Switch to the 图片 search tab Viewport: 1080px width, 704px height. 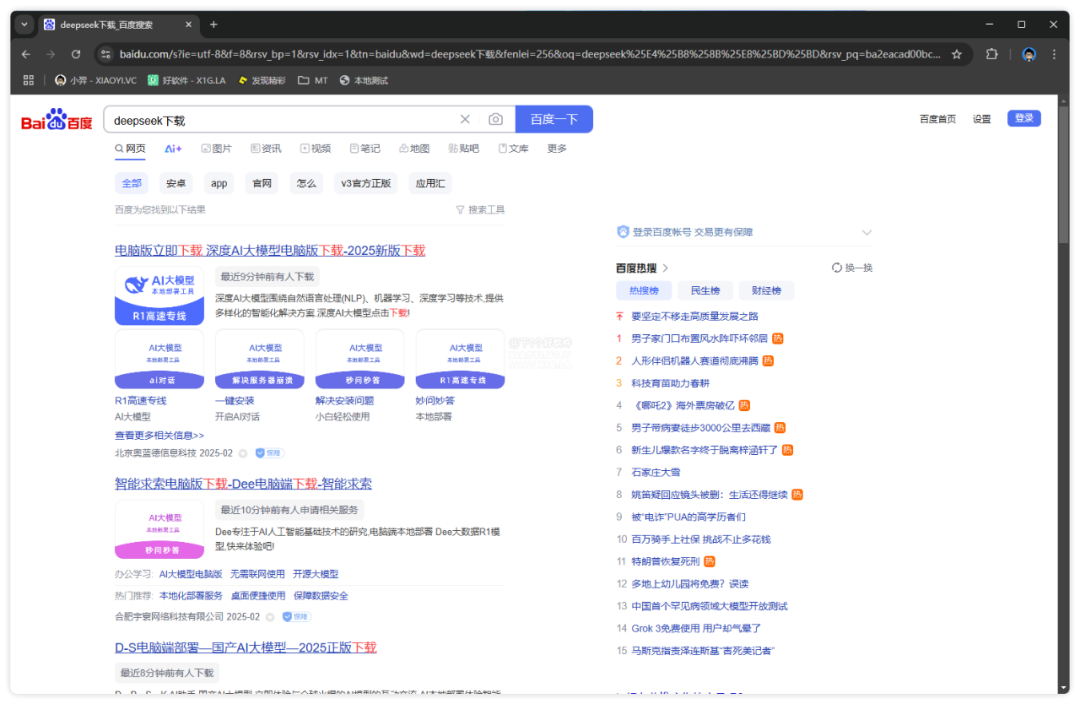pos(216,149)
